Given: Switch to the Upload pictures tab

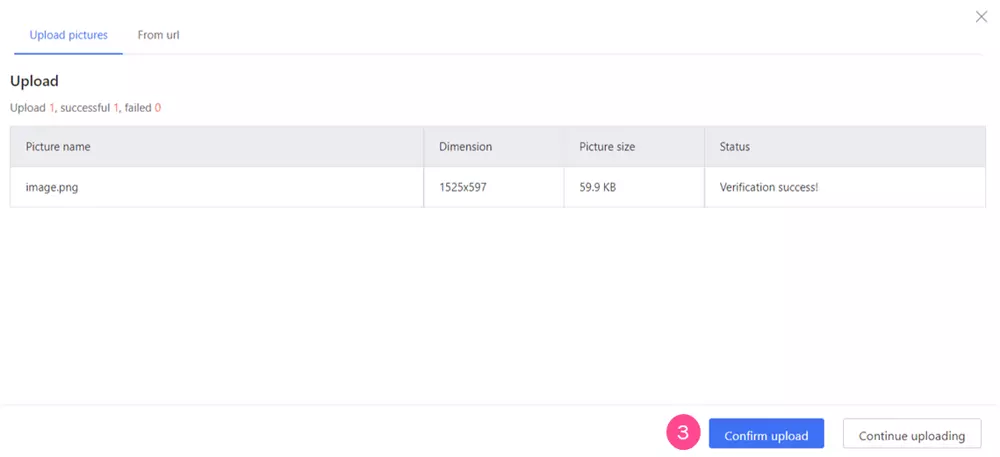Looking at the screenshot, I should [68, 35].
